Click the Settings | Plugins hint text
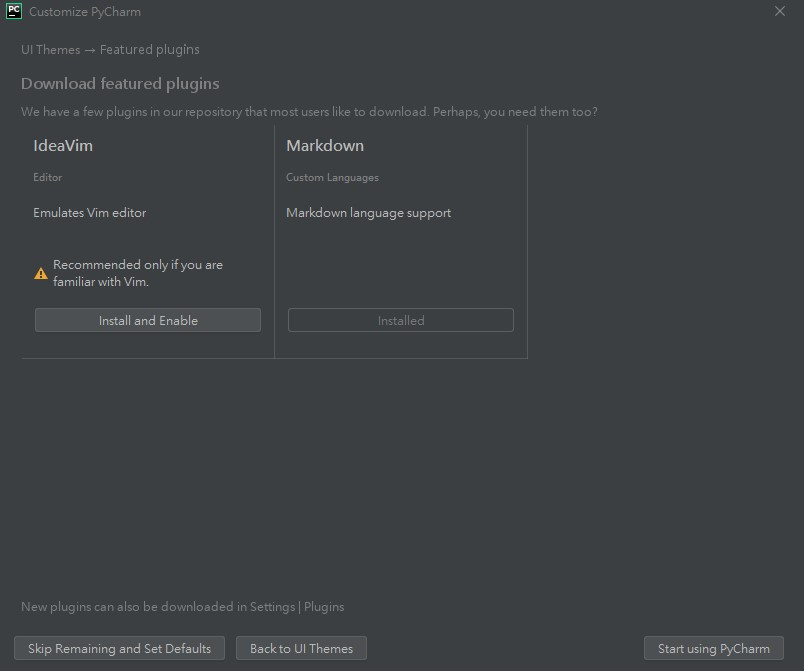Screen dimensions: 804x671 pyautogui.click(x=183, y=607)
